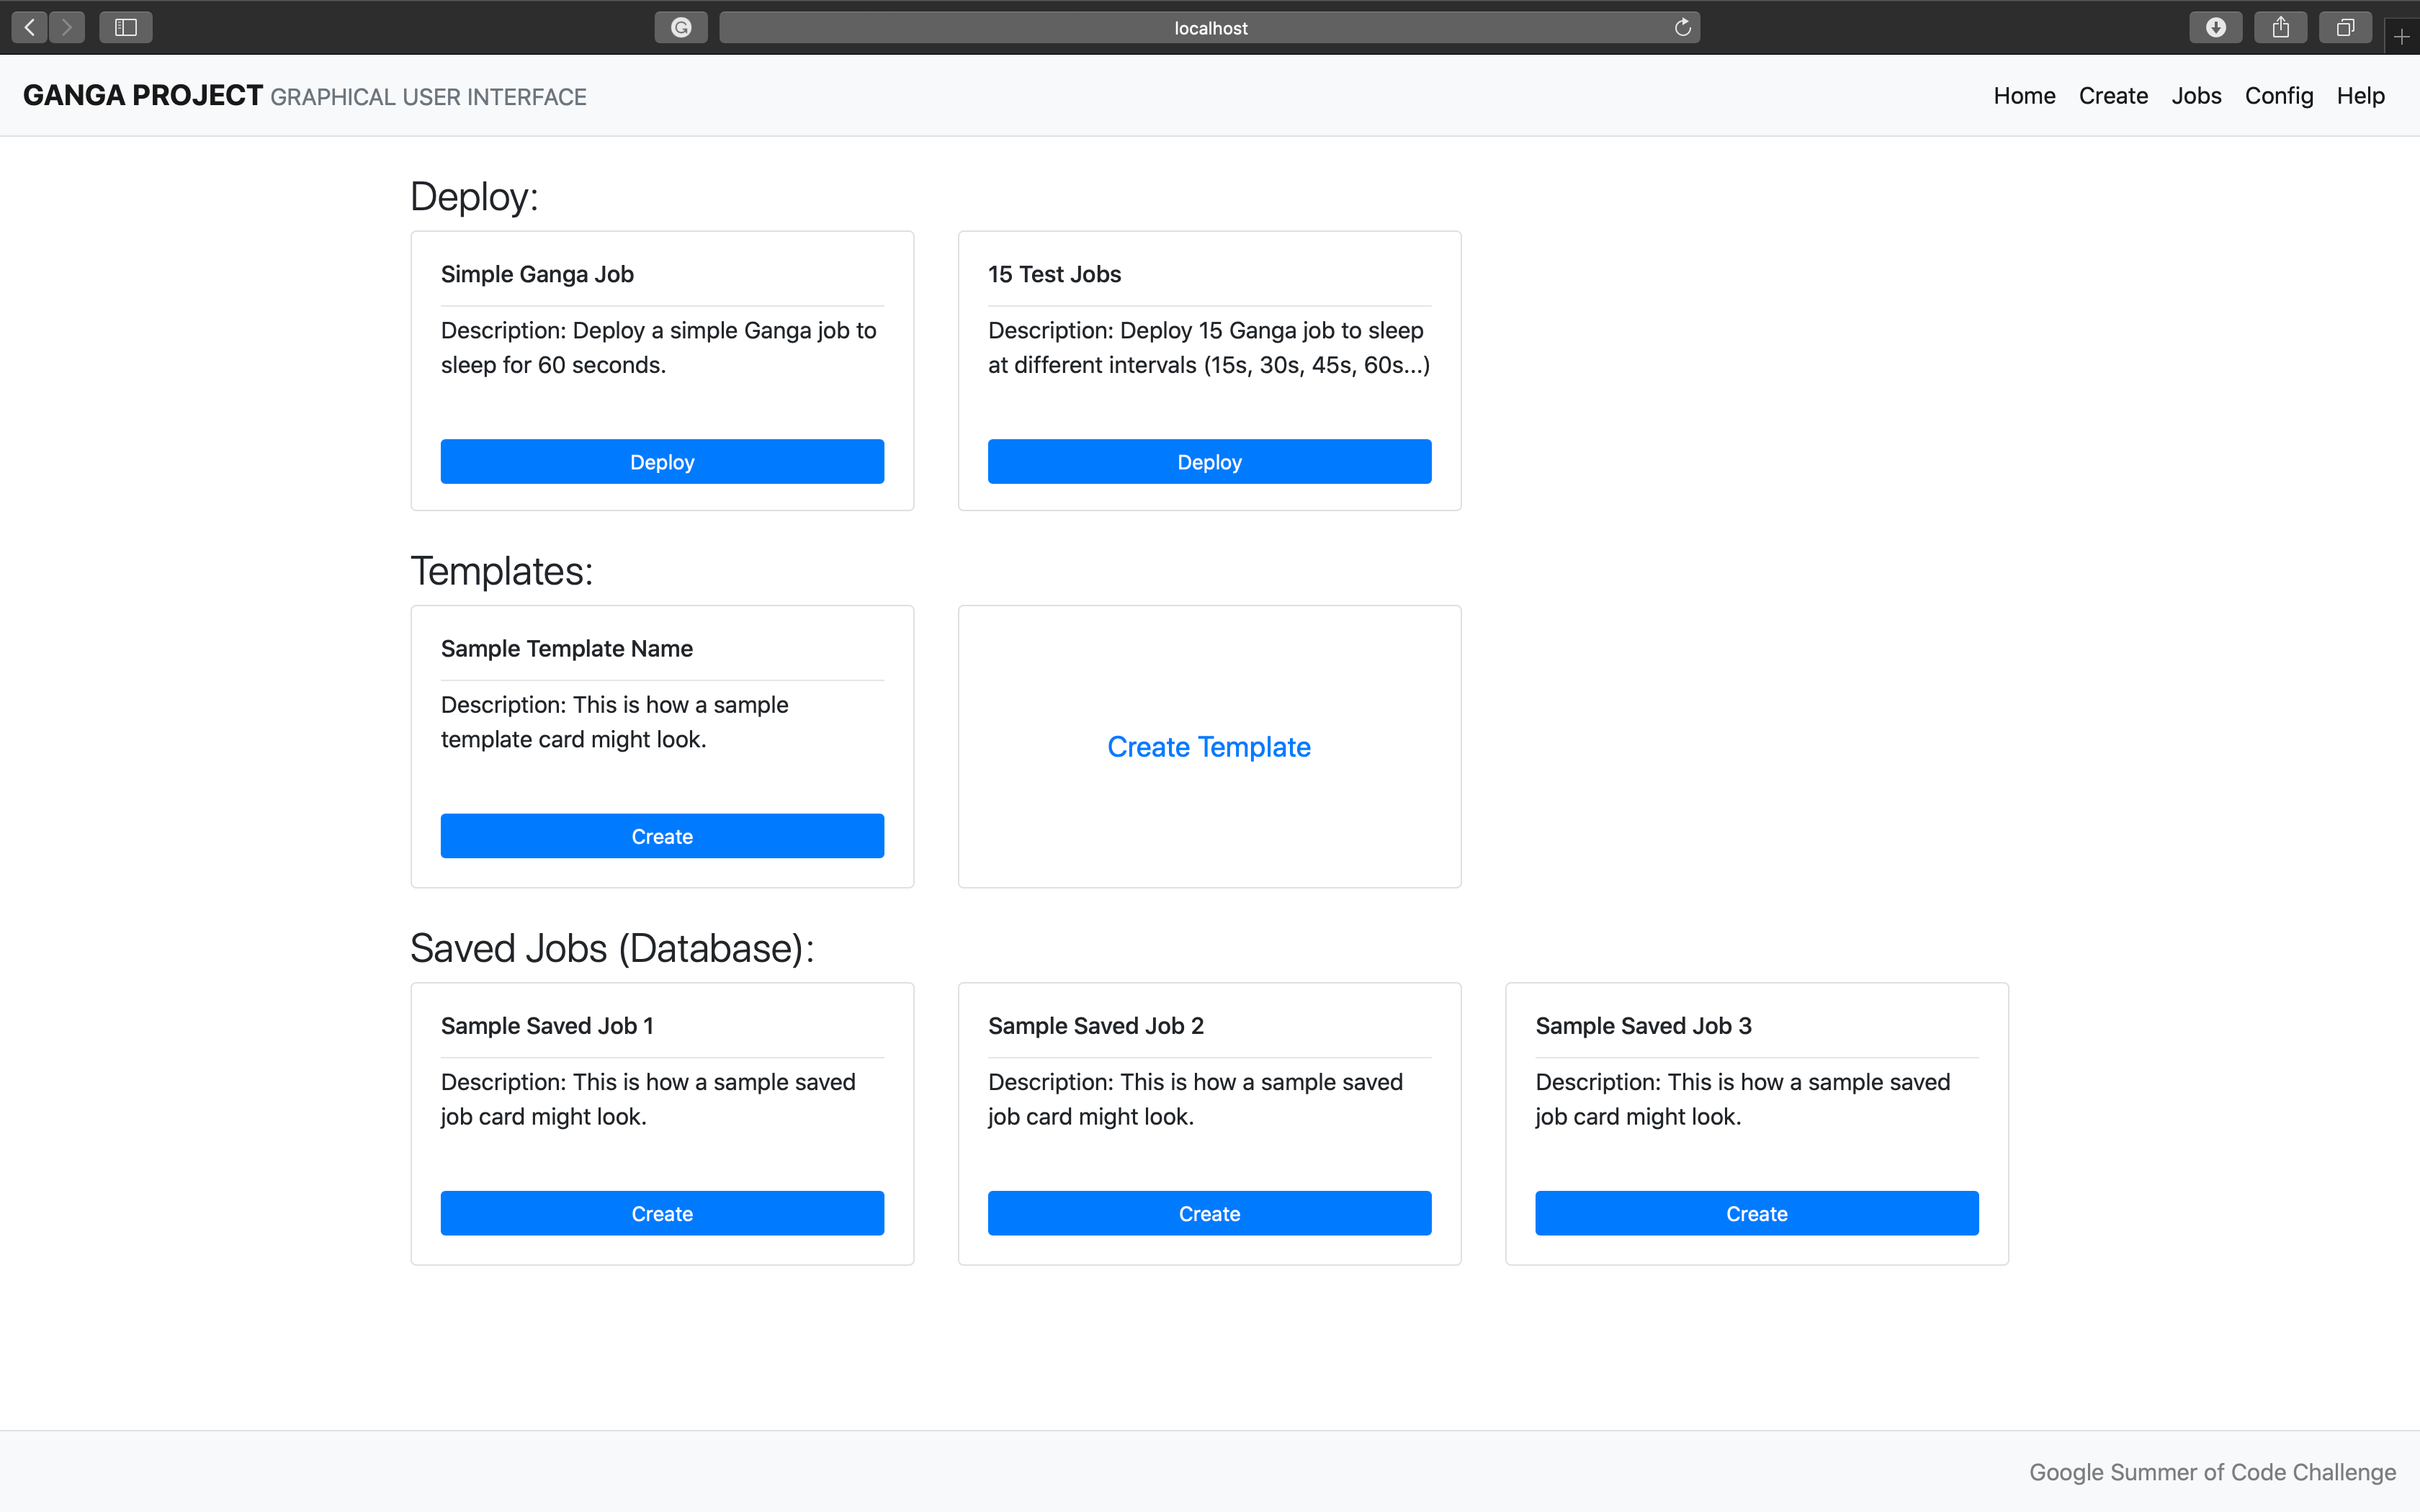Viewport: 2420px width, 1512px height.
Task: Reload the localhost page
Action: (x=1683, y=27)
